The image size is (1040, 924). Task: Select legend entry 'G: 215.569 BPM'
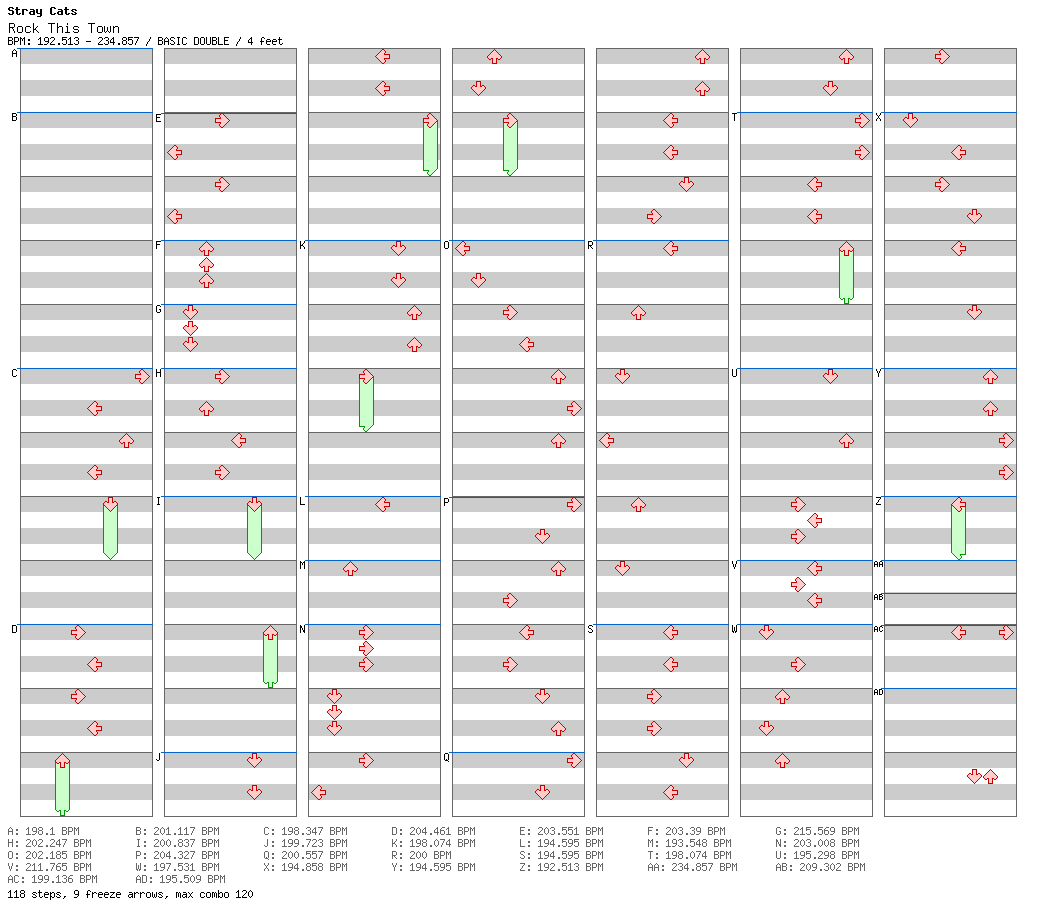[817, 831]
